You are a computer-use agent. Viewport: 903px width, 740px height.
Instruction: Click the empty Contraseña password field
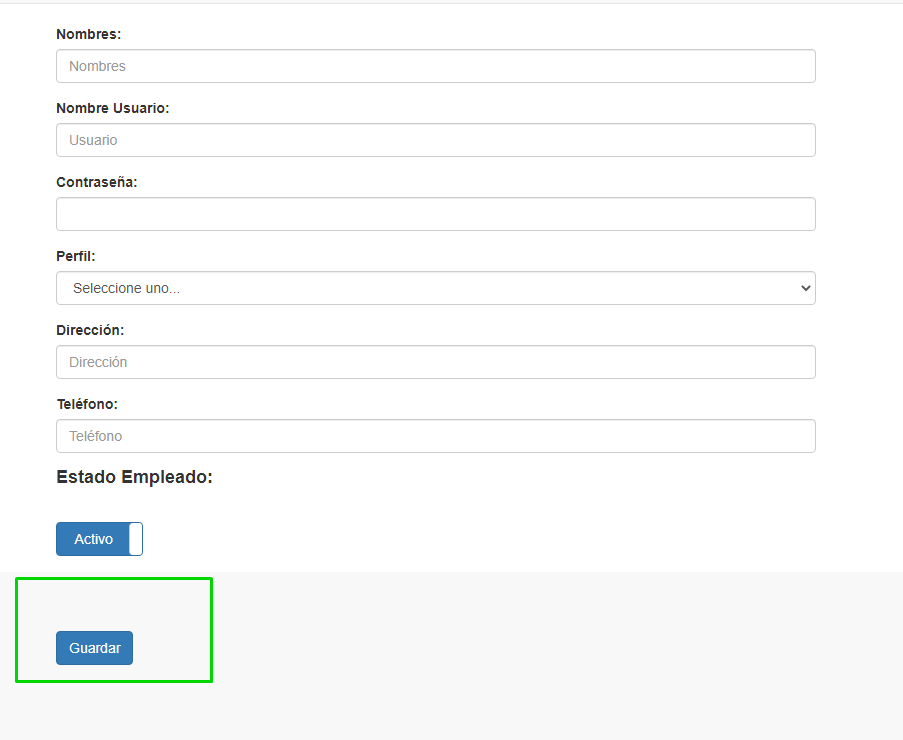tap(435, 214)
